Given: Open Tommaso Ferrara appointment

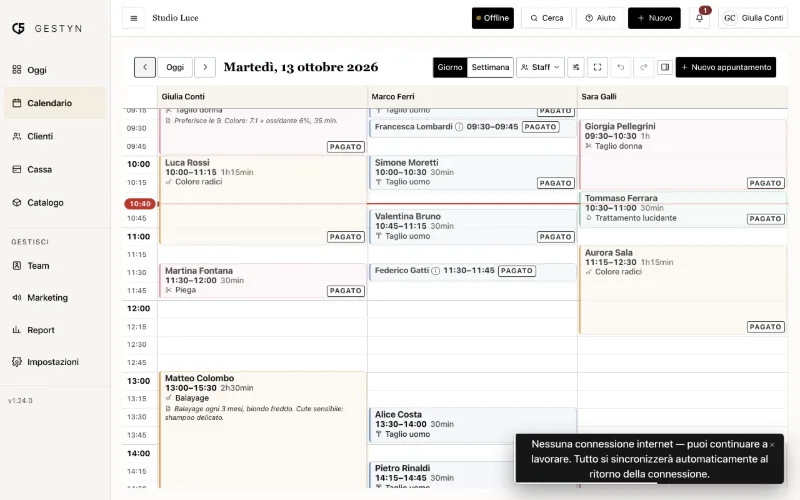Looking at the screenshot, I should pyautogui.click(x=683, y=209).
